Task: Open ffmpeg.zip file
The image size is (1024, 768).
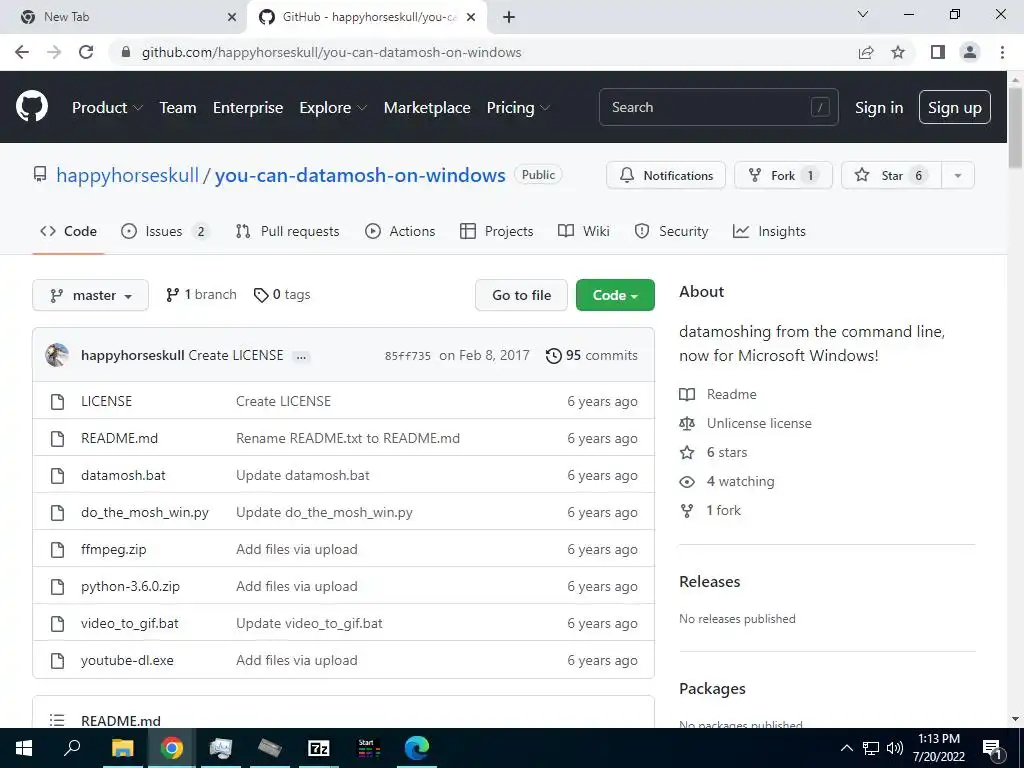Action: [114, 549]
